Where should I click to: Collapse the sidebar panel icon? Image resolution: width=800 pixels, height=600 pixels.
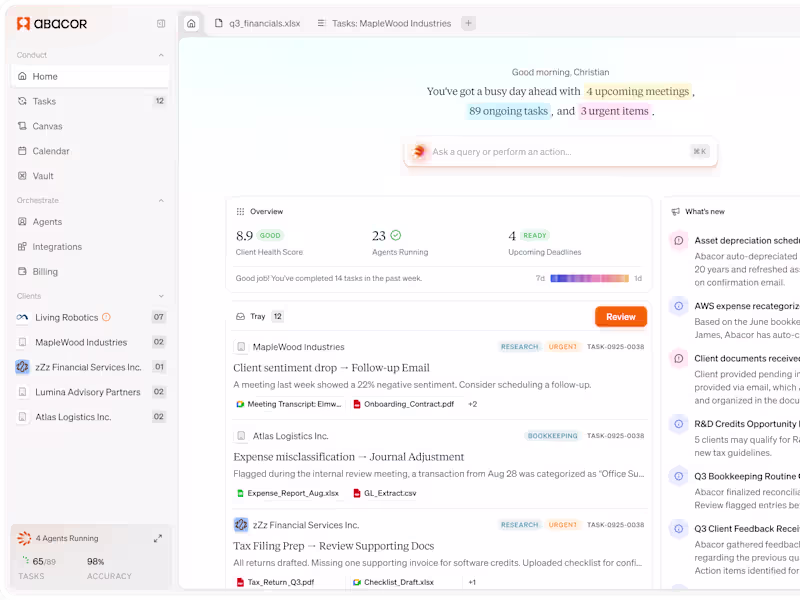pyautogui.click(x=161, y=23)
